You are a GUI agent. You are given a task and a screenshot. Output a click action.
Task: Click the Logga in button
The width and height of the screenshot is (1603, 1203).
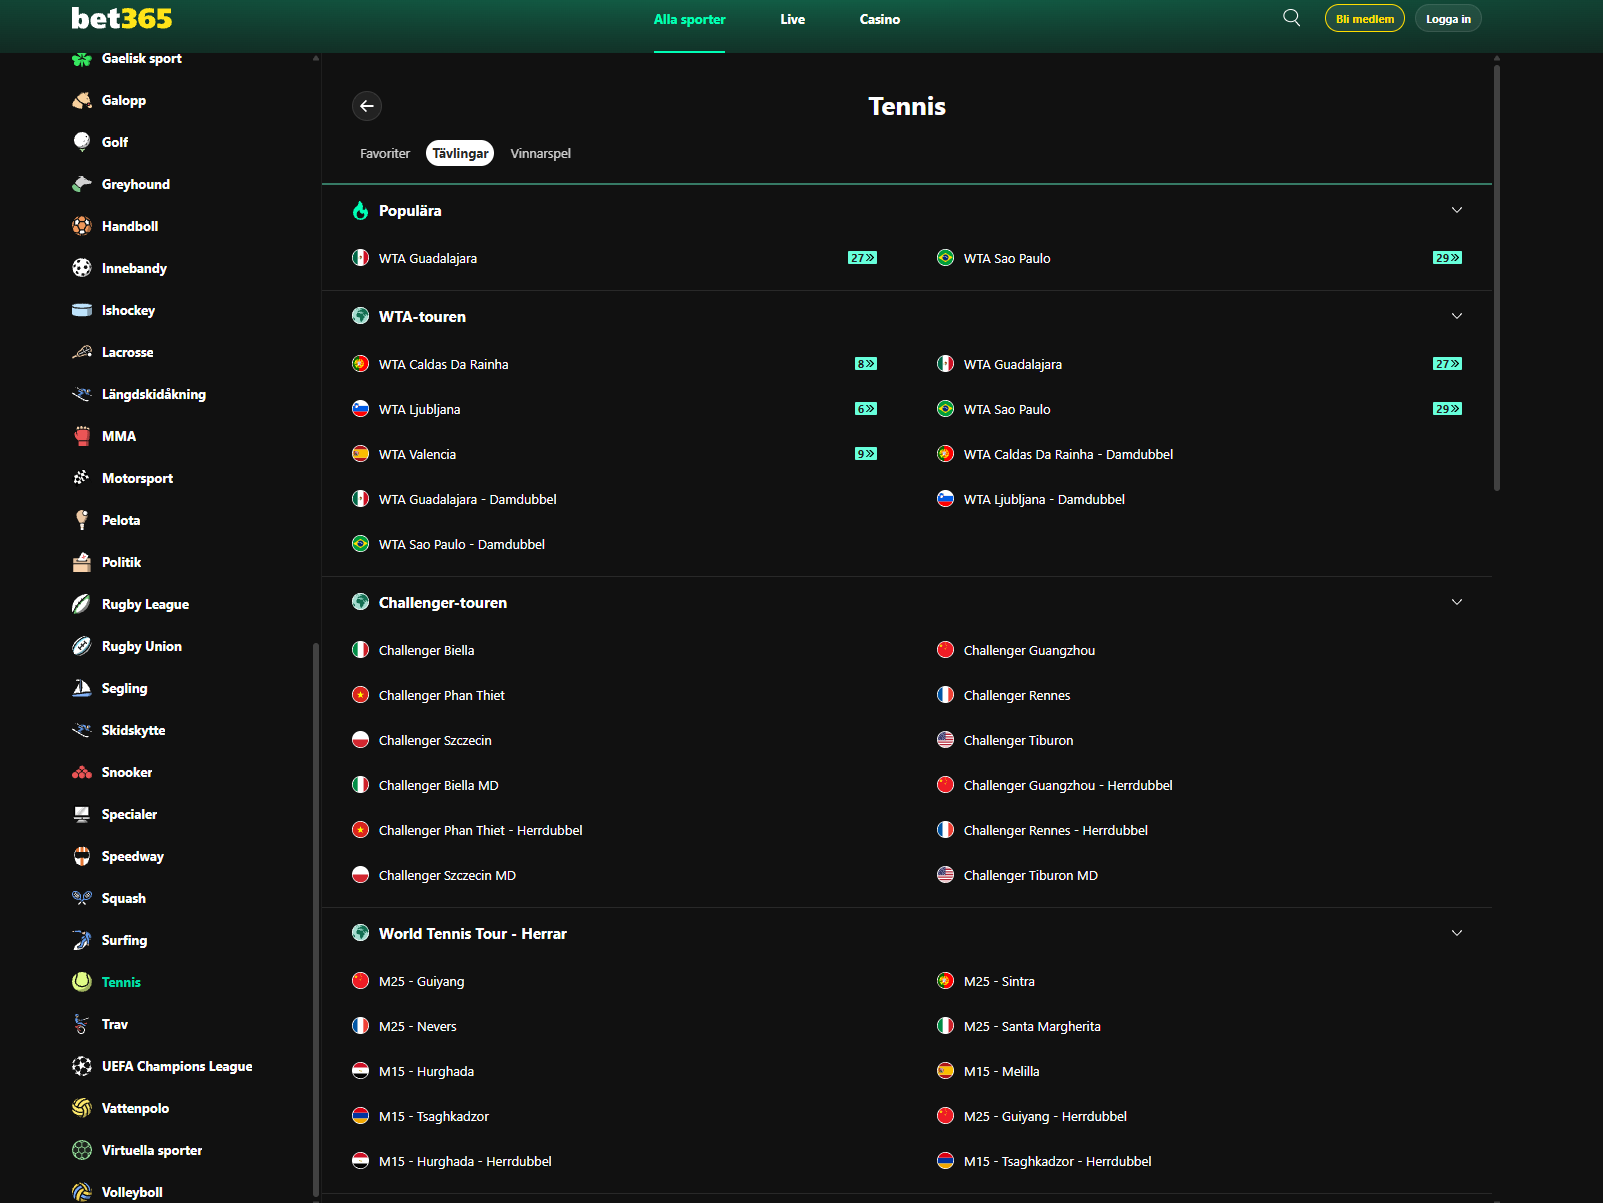tap(1448, 18)
